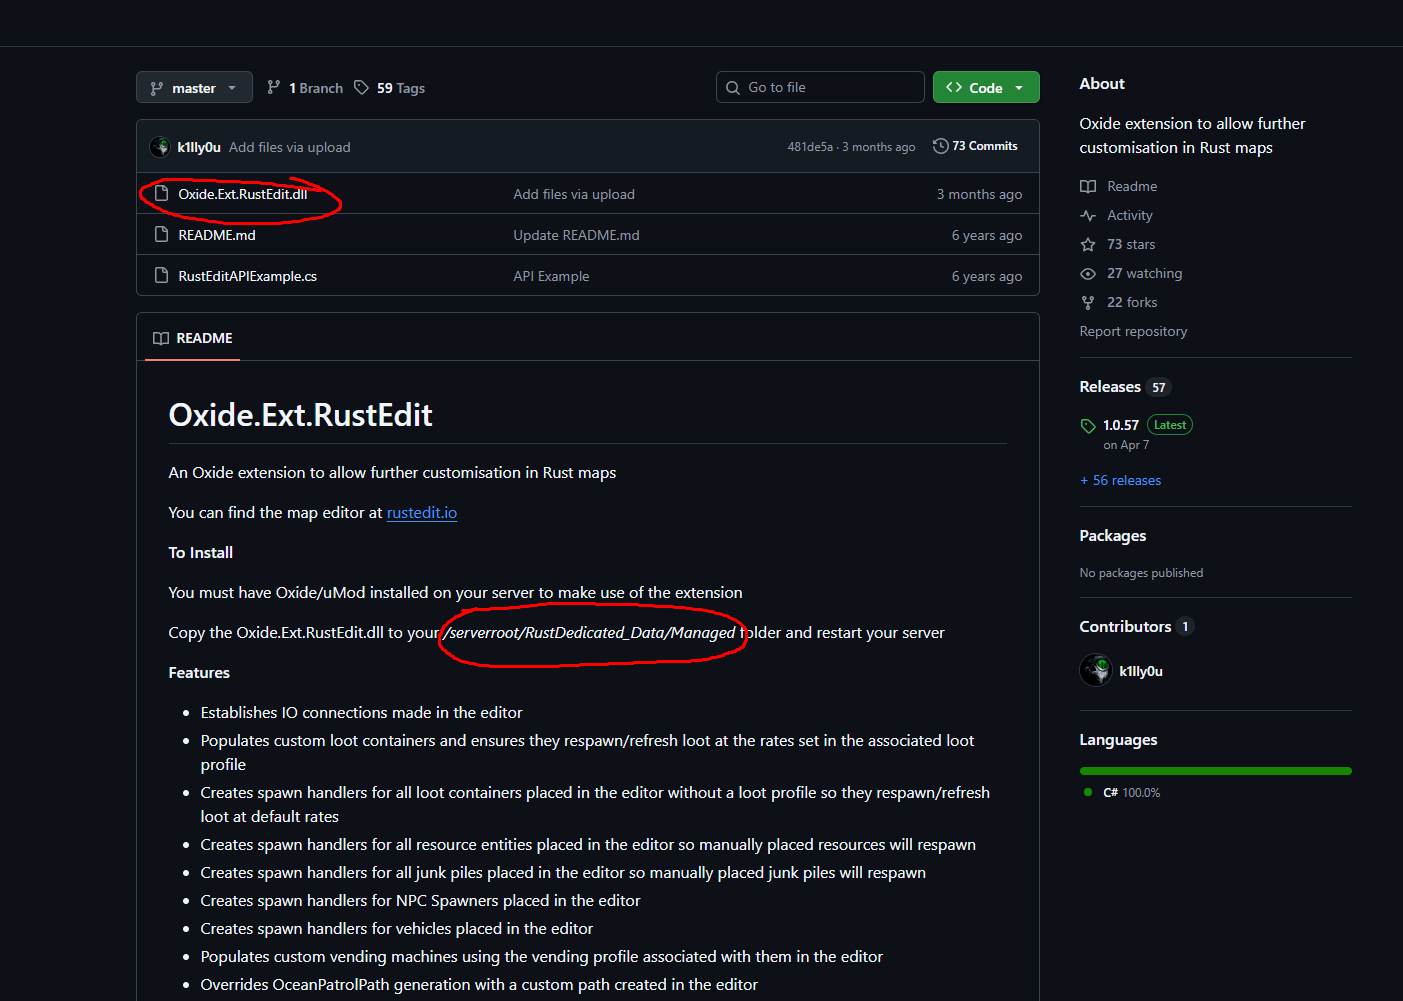1403x1001 pixels.
Task: Open latest commit message Add files via upload
Action: (x=290, y=147)
